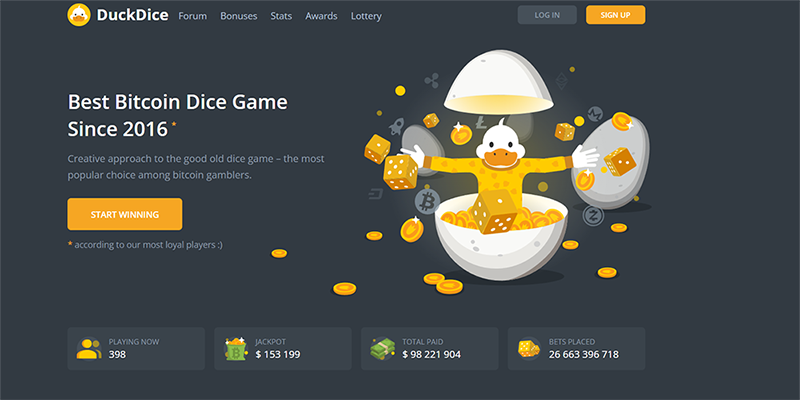
Task: Click the START WINNING button
Action: (x=124, y=214)
